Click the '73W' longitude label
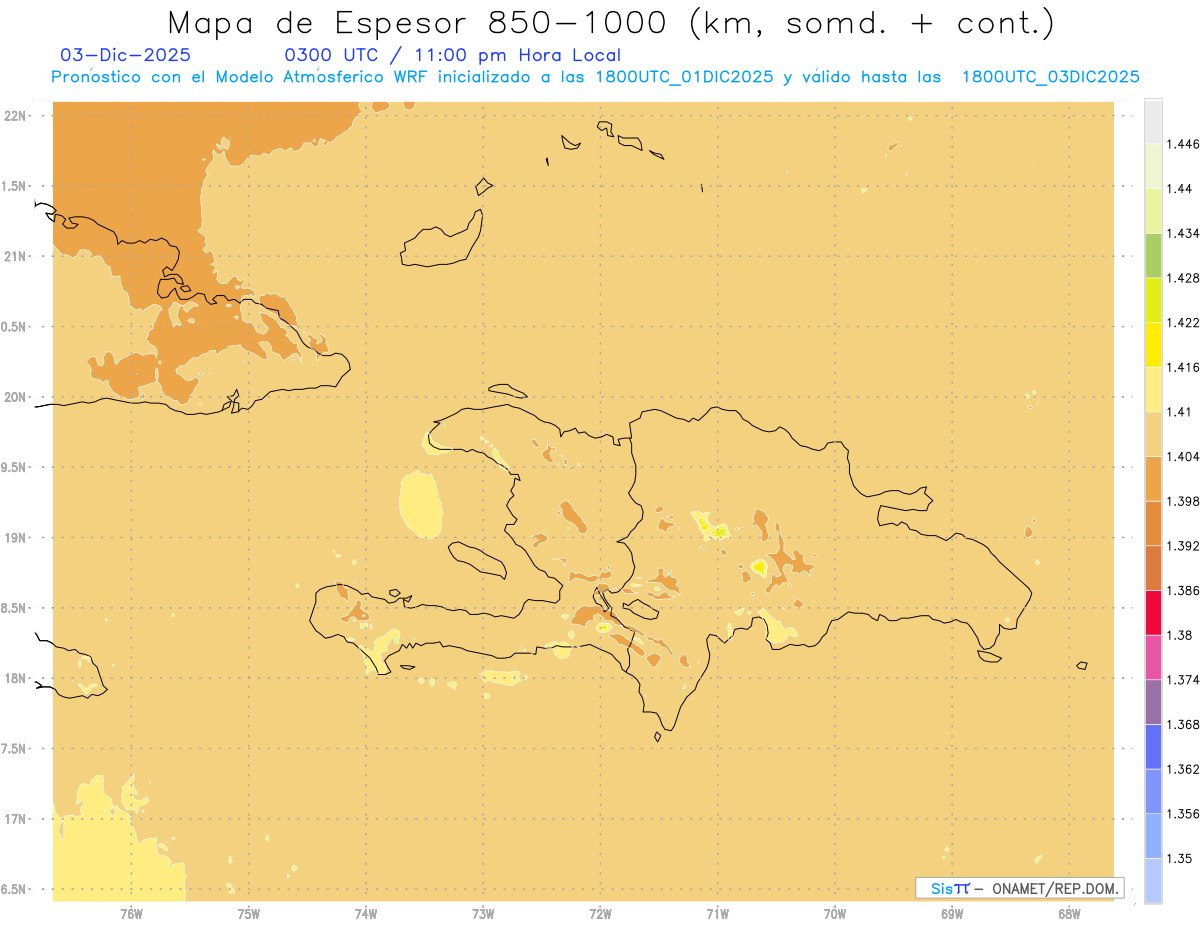The image size is (1200, 927). [x=483, y=913]
